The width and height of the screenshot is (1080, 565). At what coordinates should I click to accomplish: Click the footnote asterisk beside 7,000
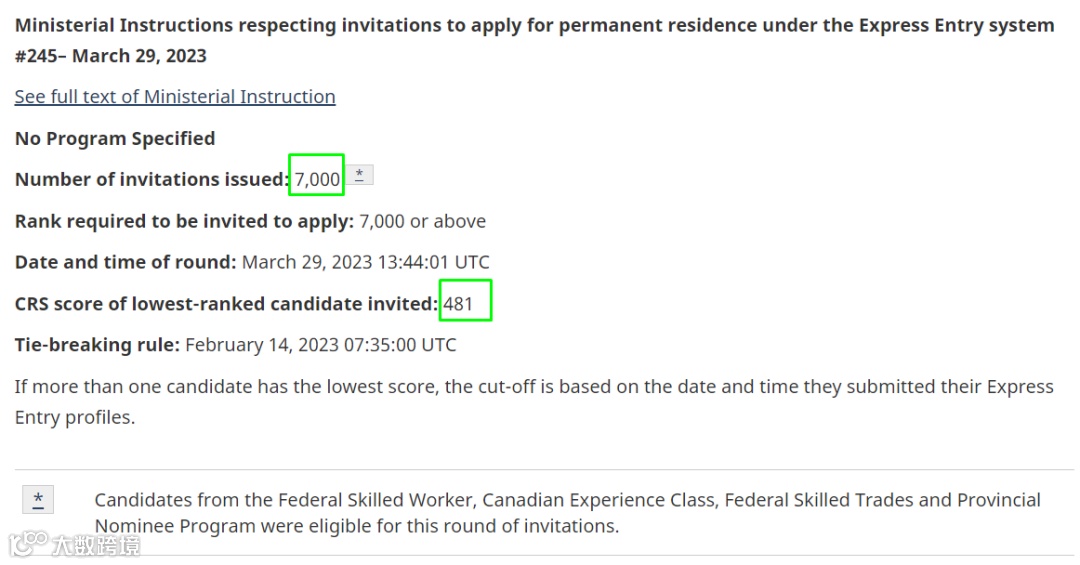pos(360,175)
